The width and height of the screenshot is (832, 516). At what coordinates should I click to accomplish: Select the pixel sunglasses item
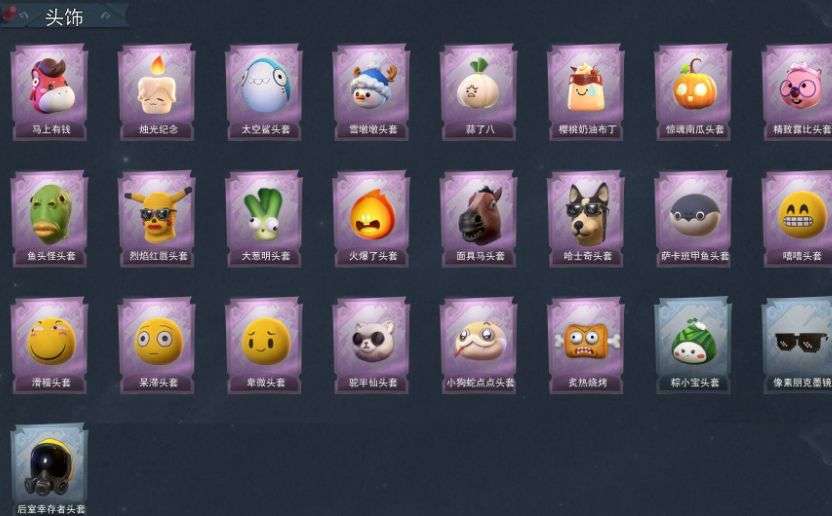click(x=798, y=345)
